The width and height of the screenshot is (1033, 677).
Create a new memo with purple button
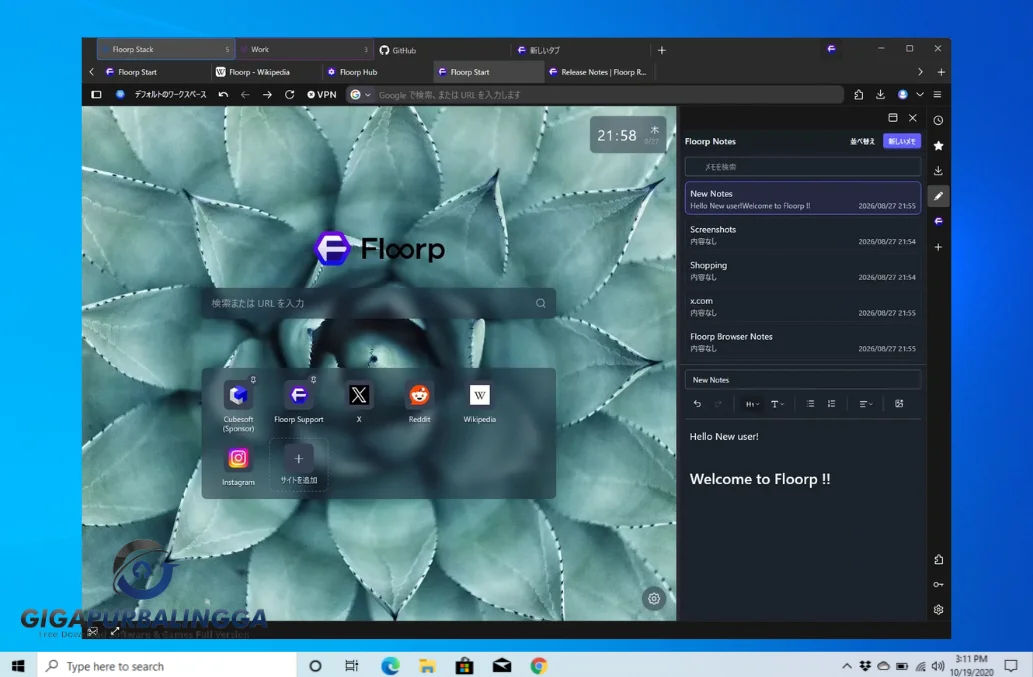tap(901, 141)
